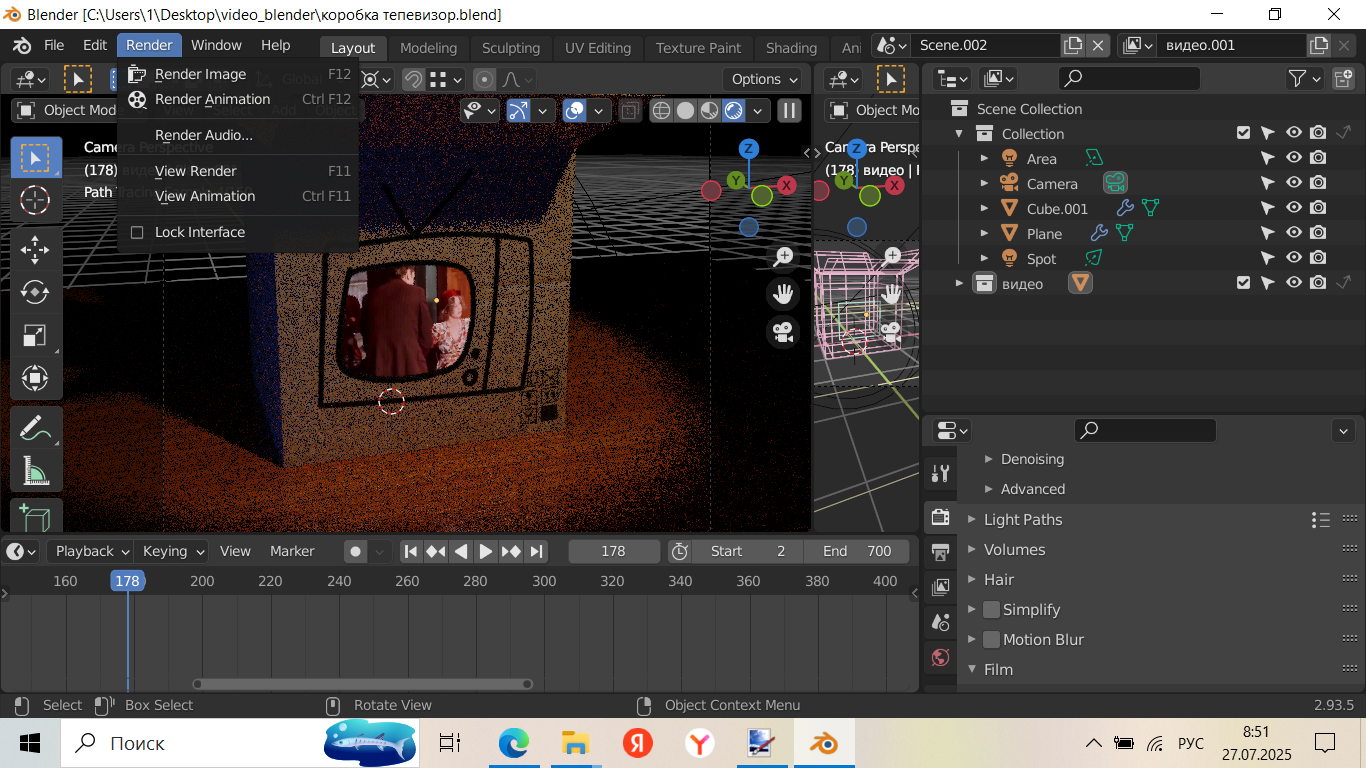Open the Playback dropdown in timeline
The height and width of the screenshot is (768, 1366).
pos(91,551)
